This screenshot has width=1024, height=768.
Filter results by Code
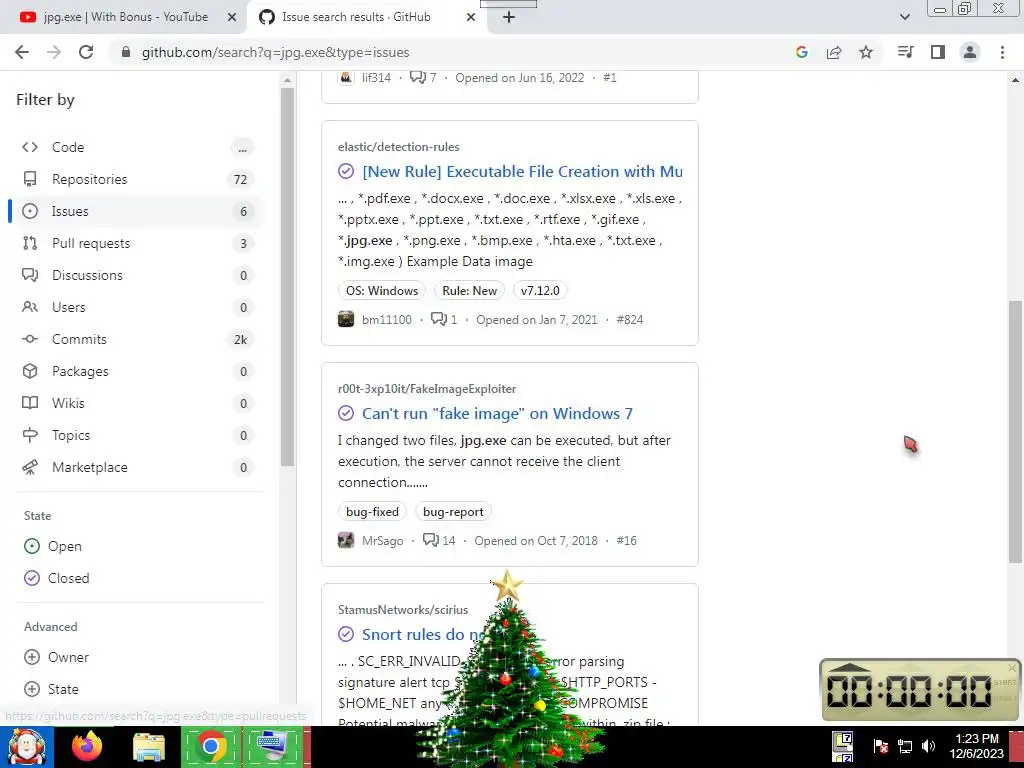(136, 147)
